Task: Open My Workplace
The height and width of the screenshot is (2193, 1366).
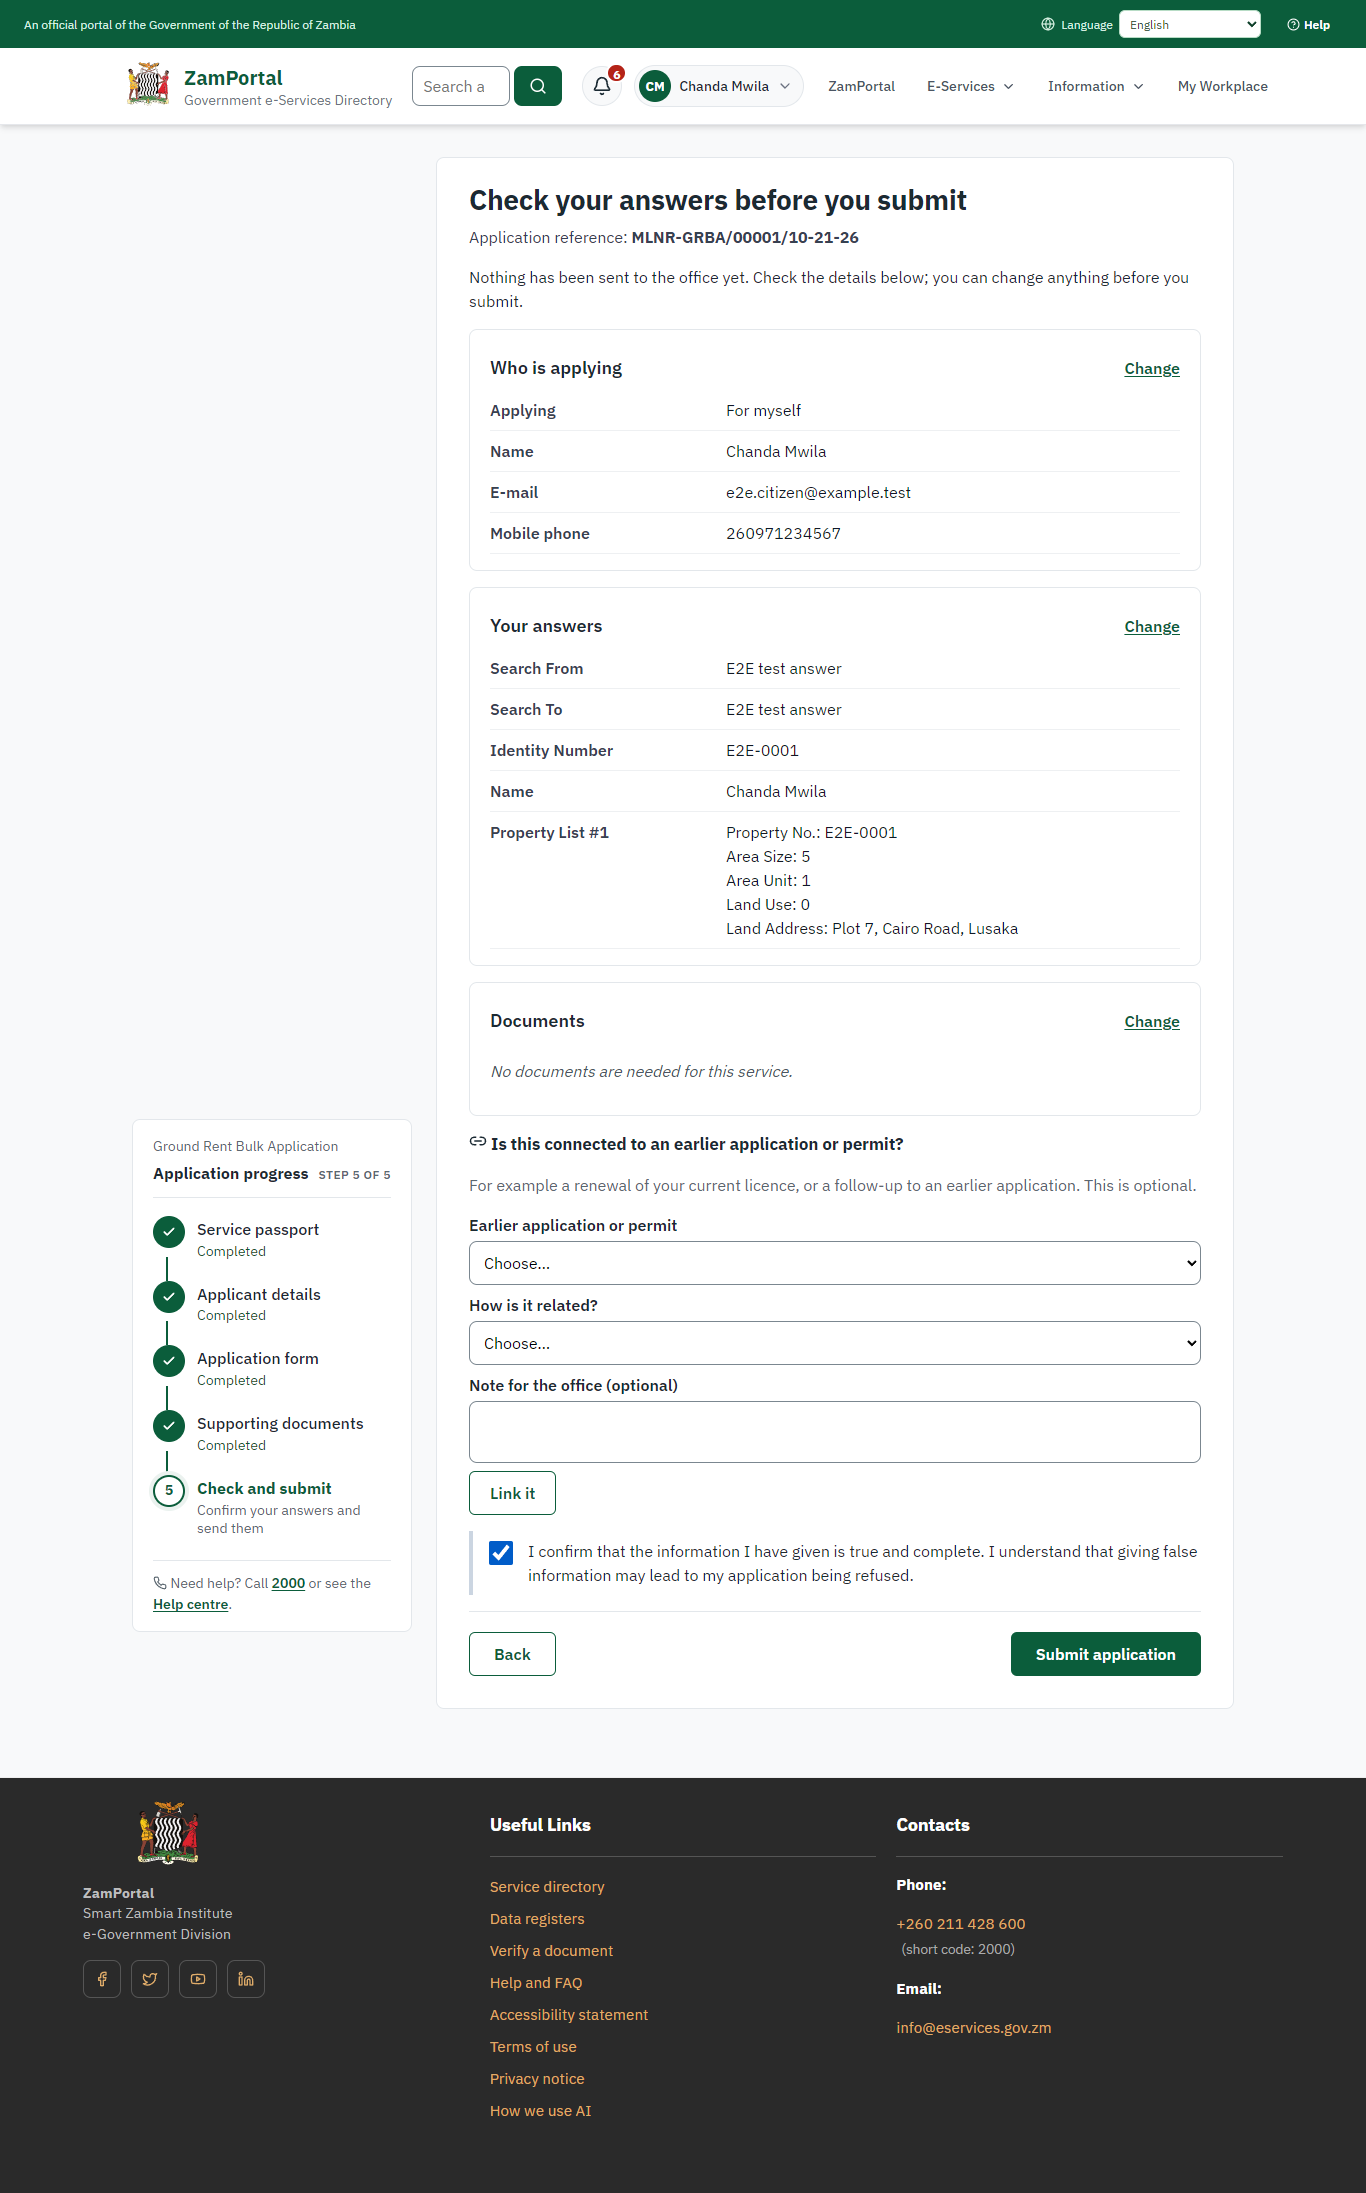Action: (x=1223, y=86)
